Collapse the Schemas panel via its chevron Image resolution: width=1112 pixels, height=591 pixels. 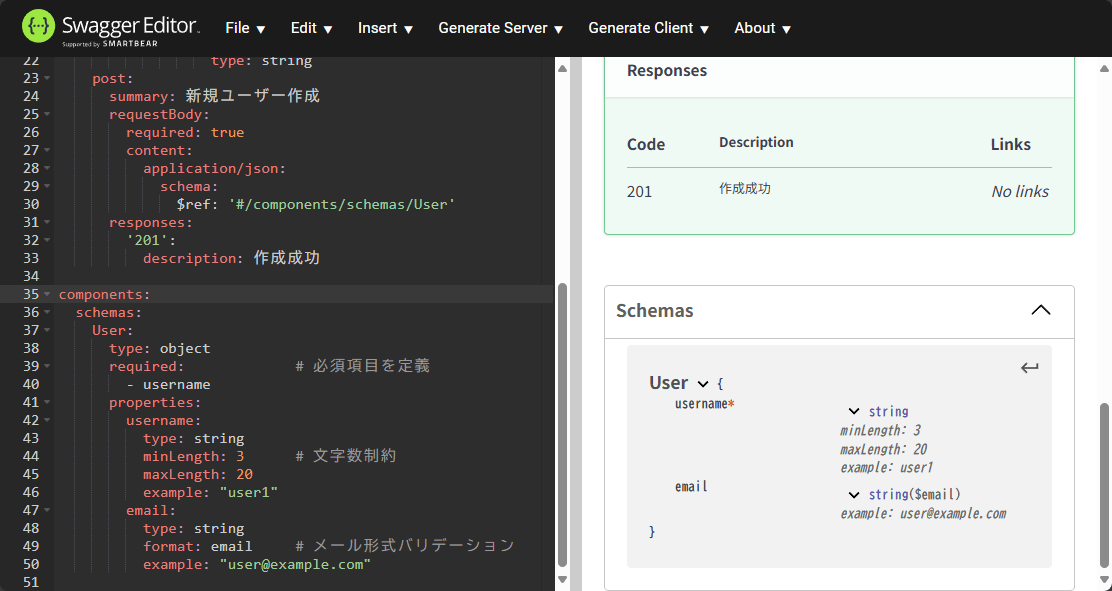coord(1040,311)
